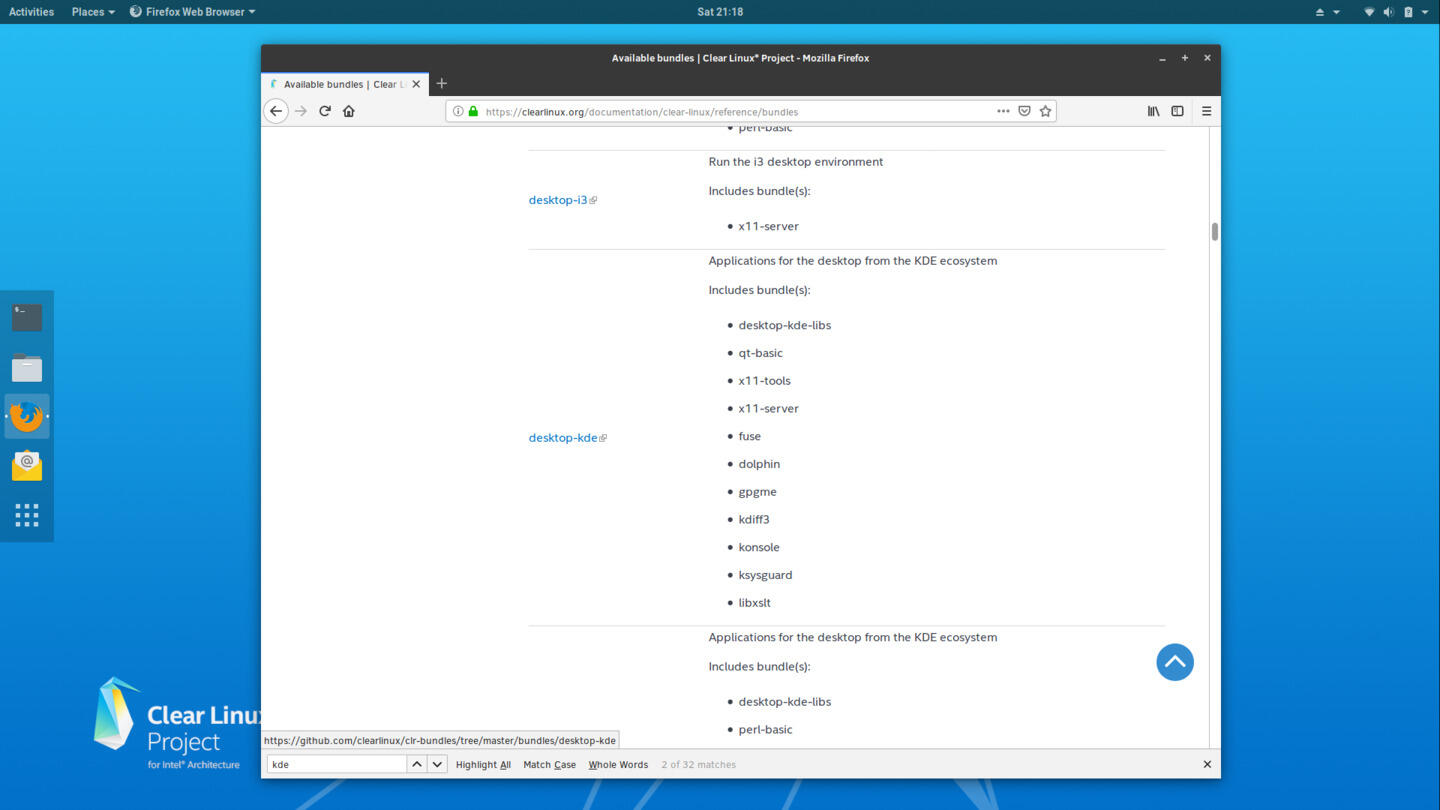Close the find bar

tap(1207, 764)
